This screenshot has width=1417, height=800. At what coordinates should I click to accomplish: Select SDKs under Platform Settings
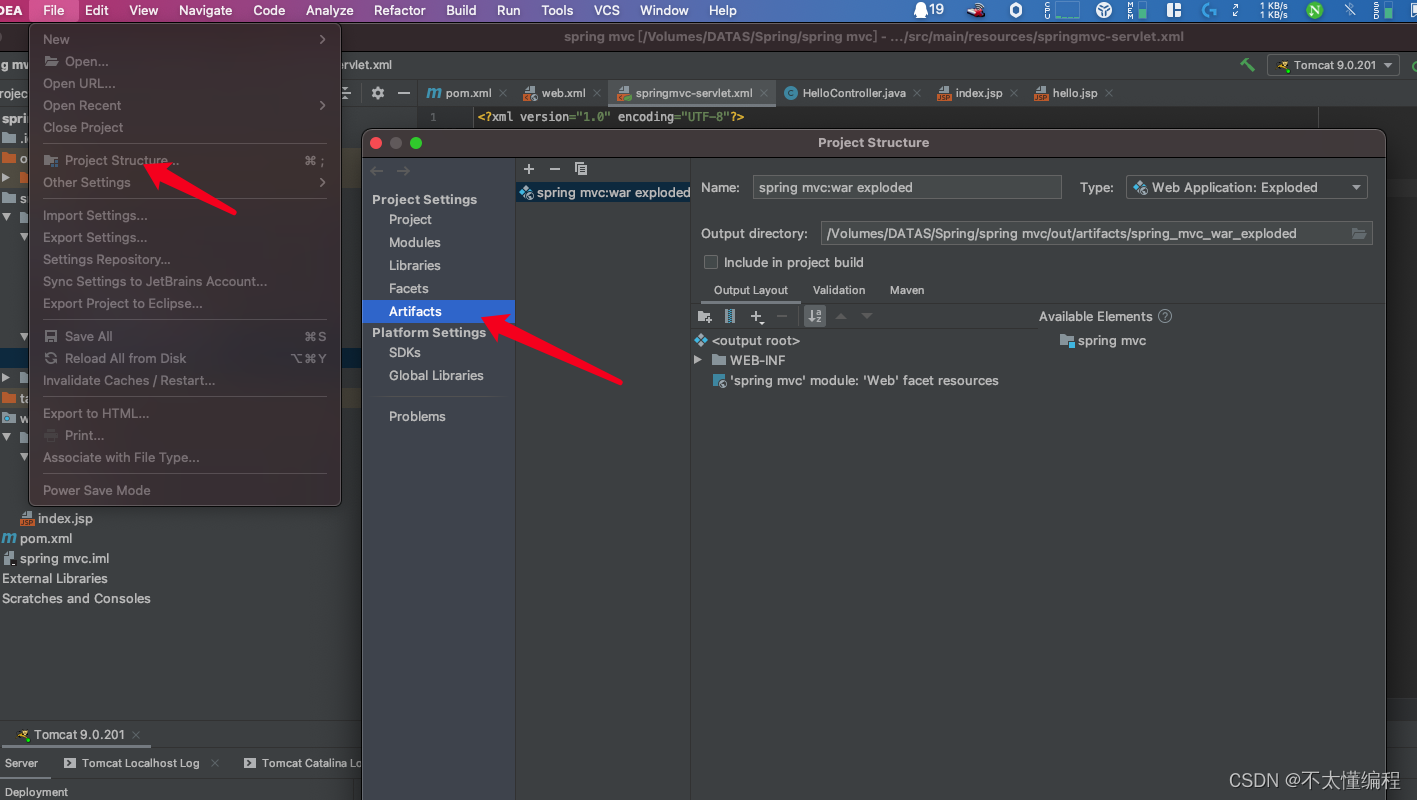pyautogui.click(x=404, y=352)
